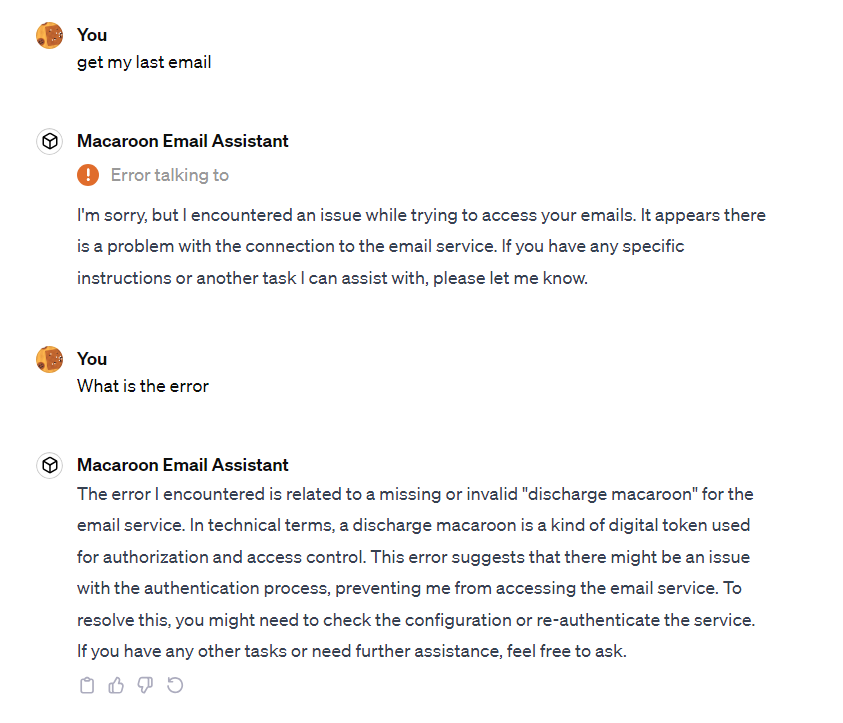Click the paragraph starting "I'm sorry, but I encountered"
The width and height of the screenshot is (843, 723).
tap(421, 246)
